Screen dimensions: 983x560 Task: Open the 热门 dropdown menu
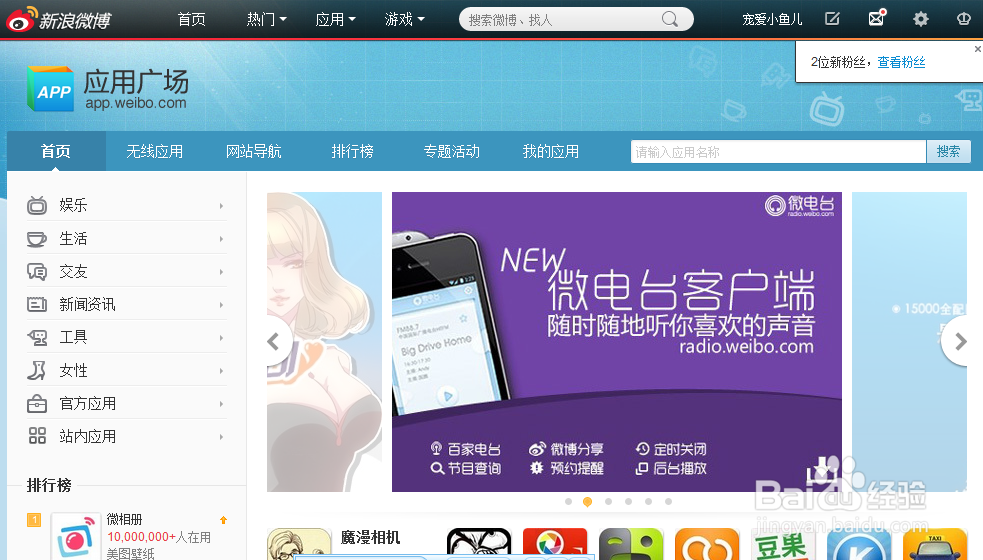266,19
